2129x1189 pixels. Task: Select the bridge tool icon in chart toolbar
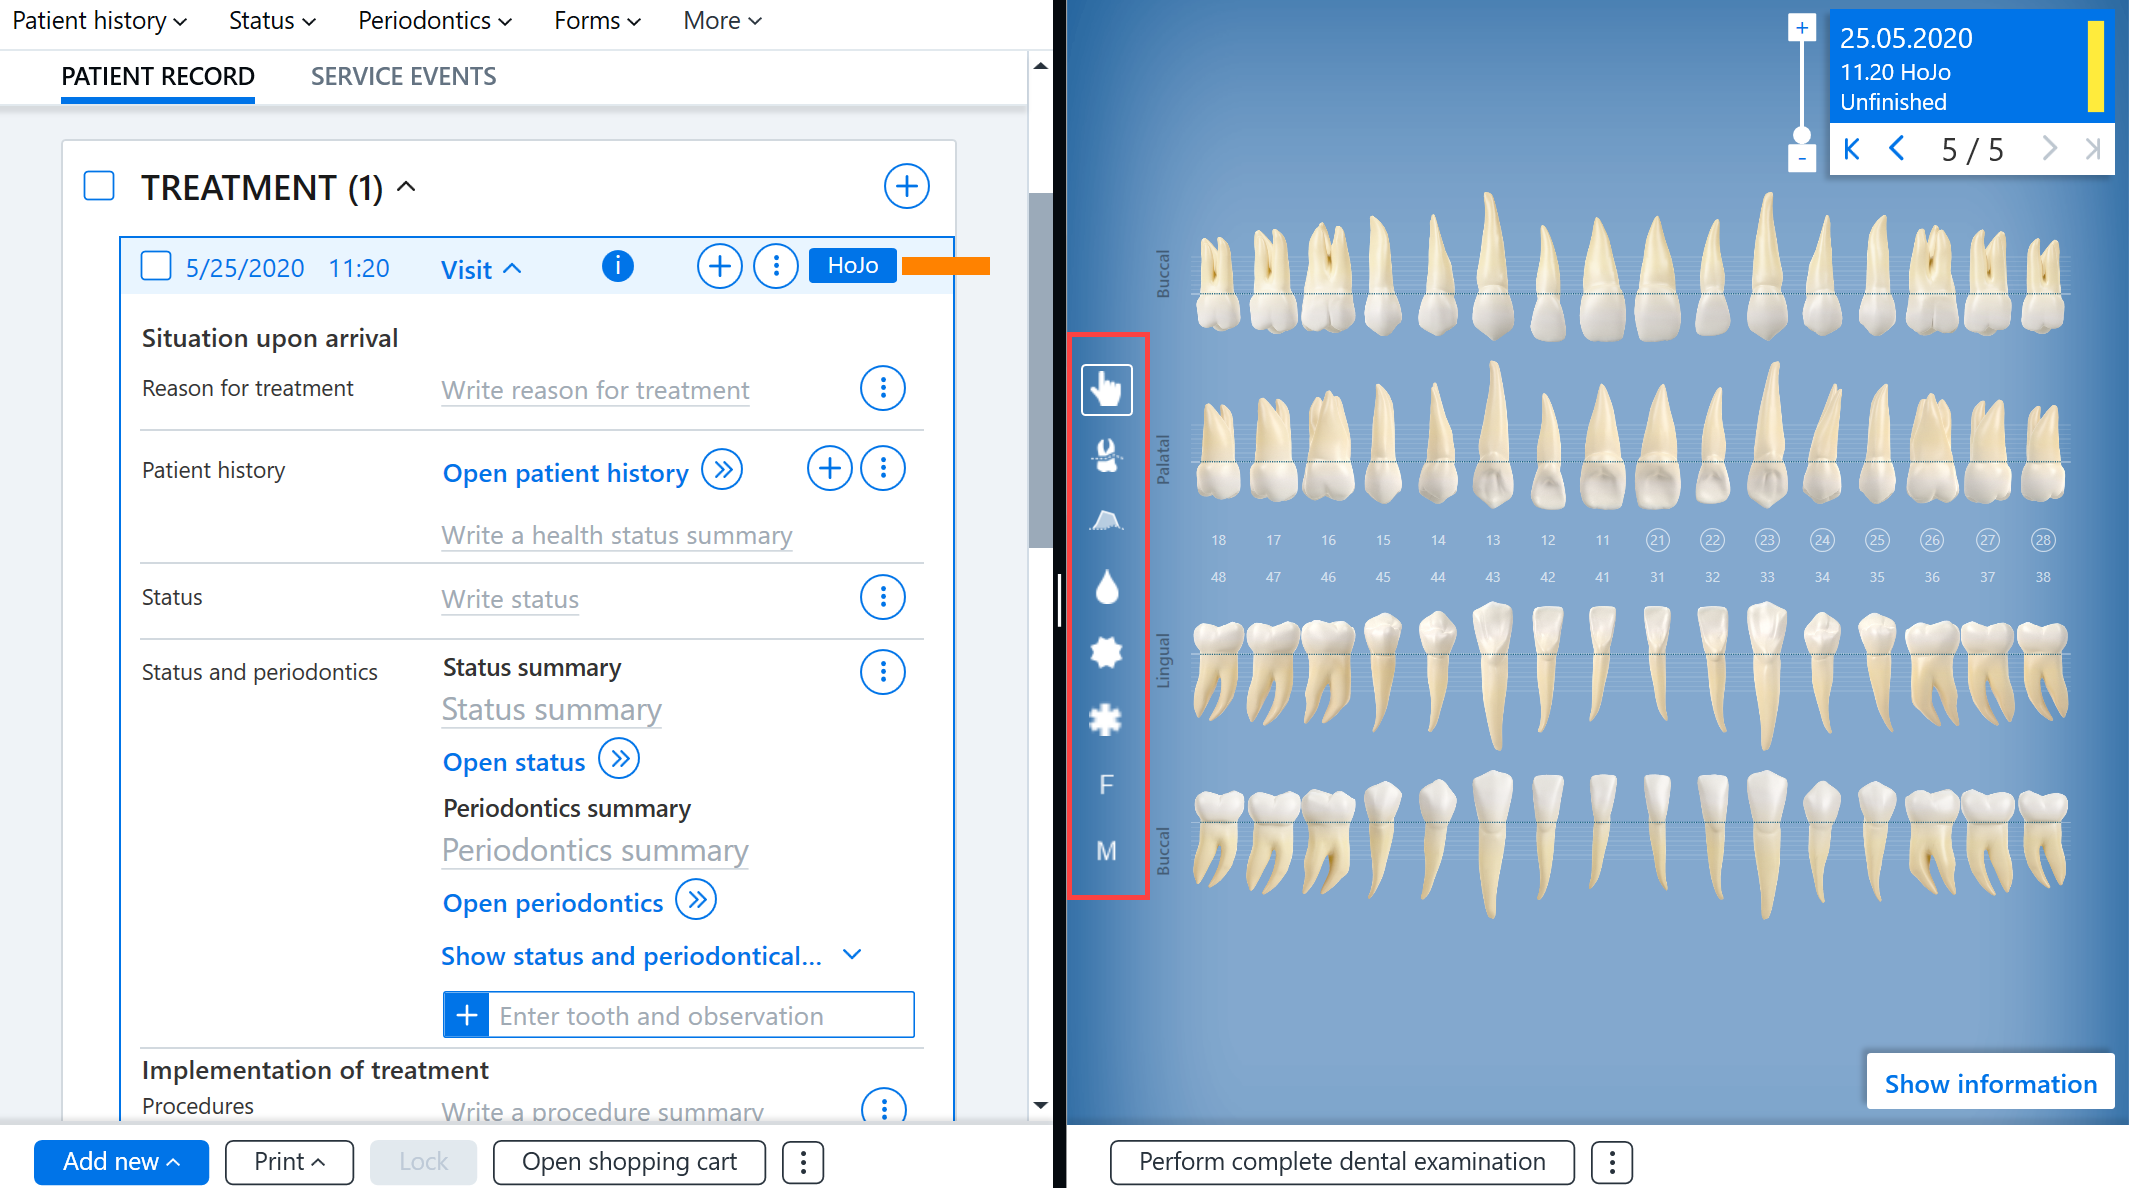[x=1106, y=520]
